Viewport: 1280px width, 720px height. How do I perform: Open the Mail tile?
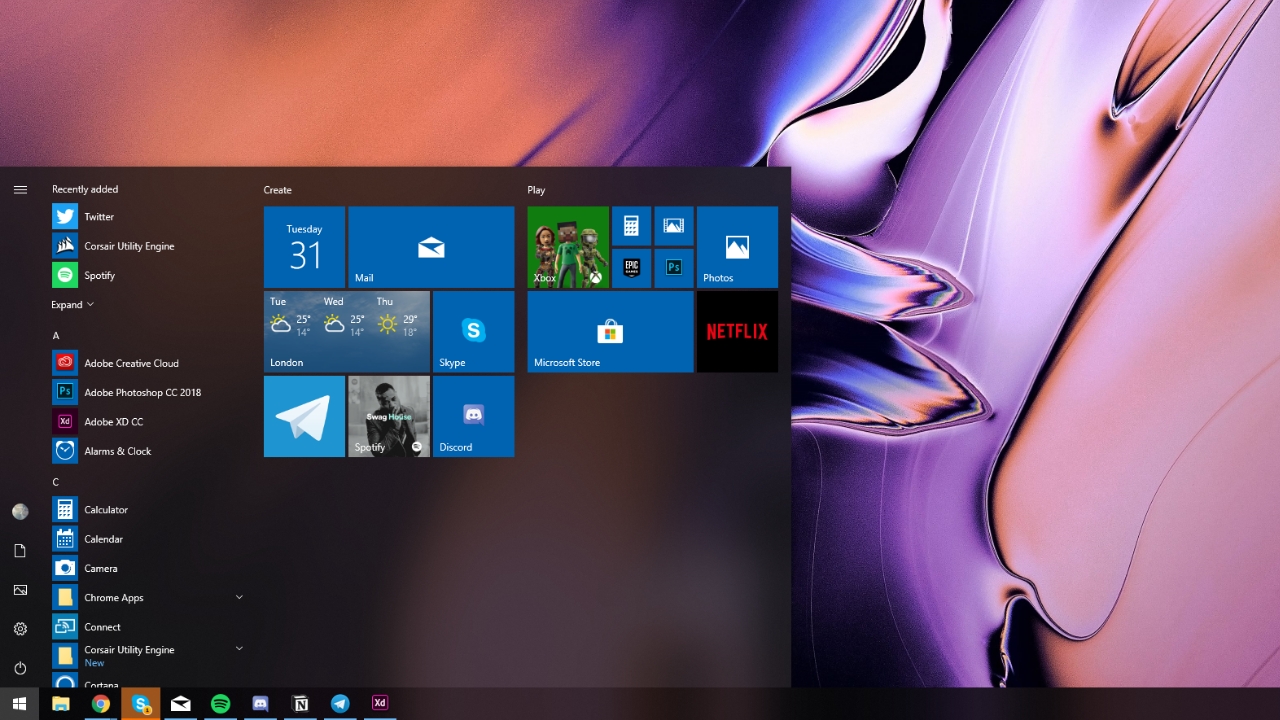click(431, 247)
